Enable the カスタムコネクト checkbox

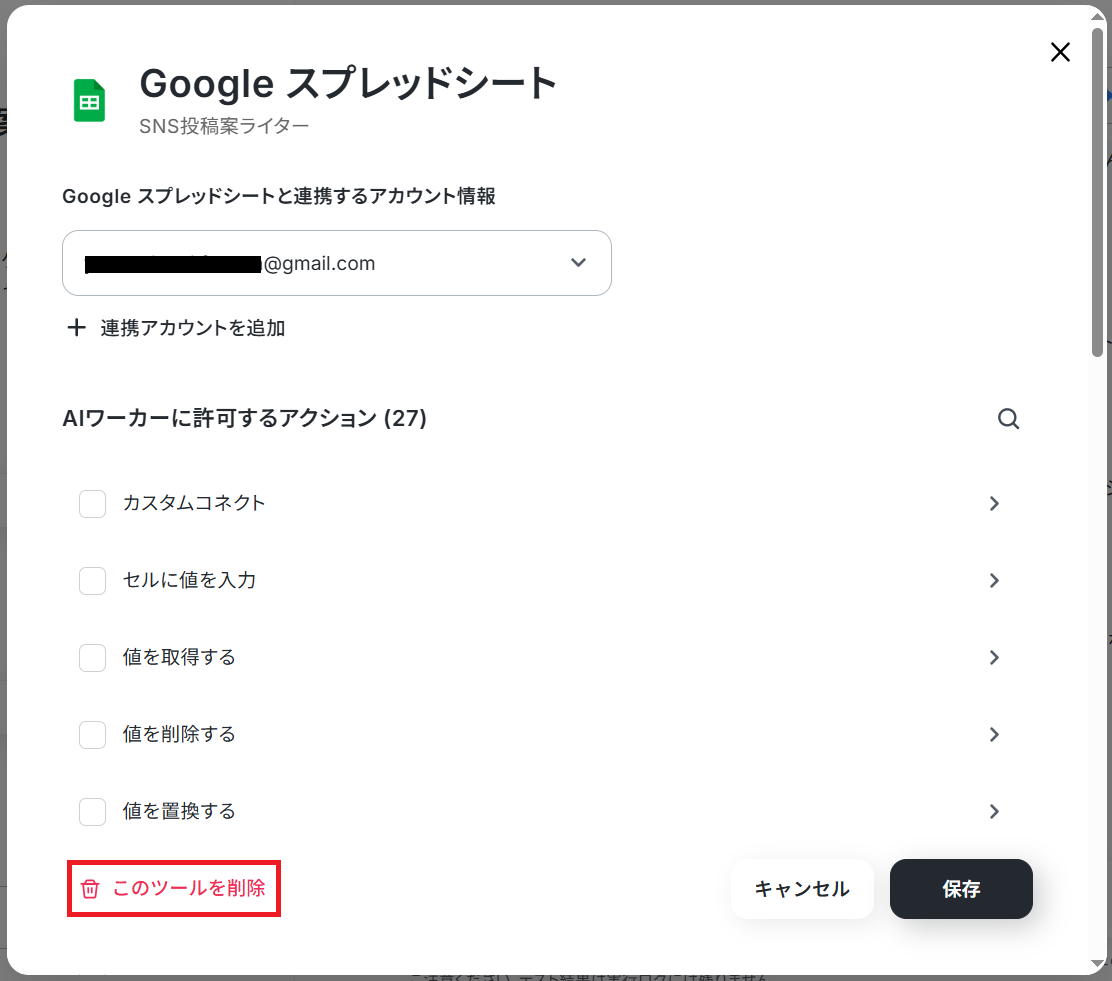pyautogui.click(x=92, y=504)
